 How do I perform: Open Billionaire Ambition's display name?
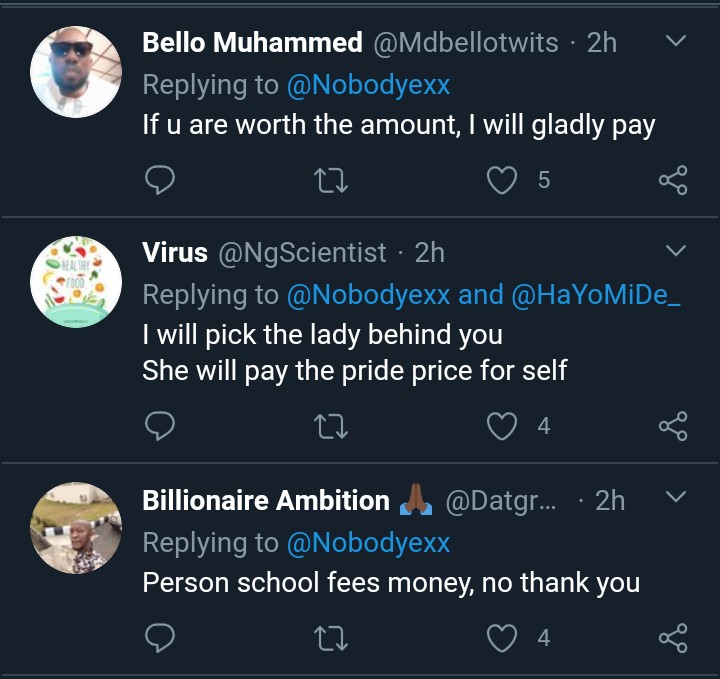click(266, 500)
